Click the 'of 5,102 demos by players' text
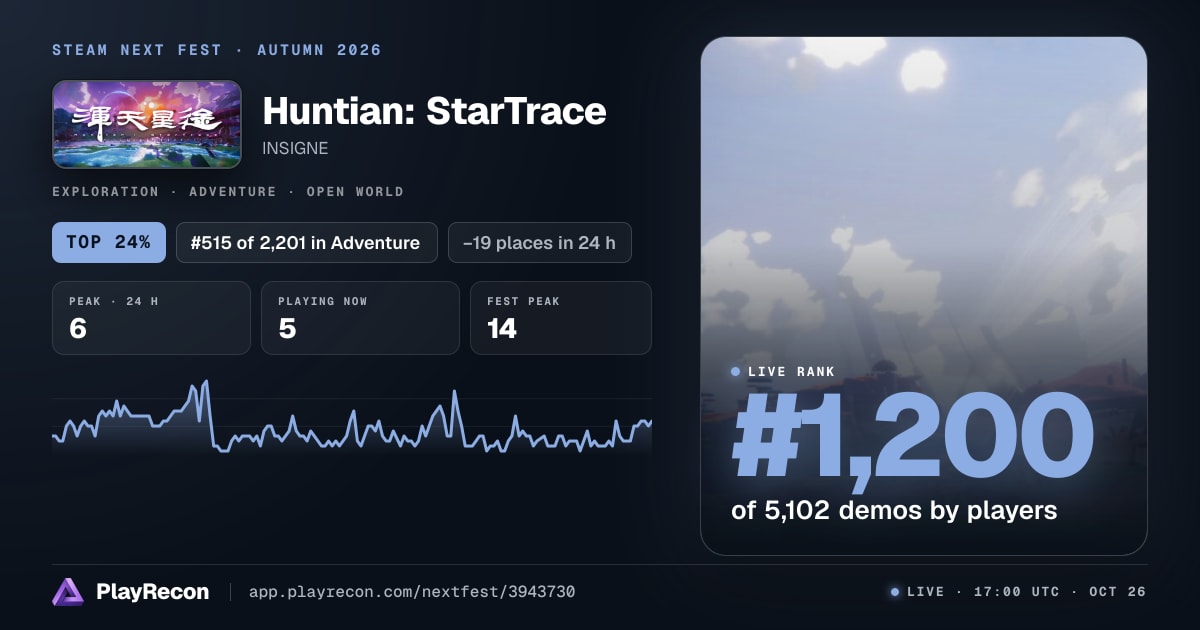The image size is (1200, 630). pyautogui.click(x=894, y=510)
